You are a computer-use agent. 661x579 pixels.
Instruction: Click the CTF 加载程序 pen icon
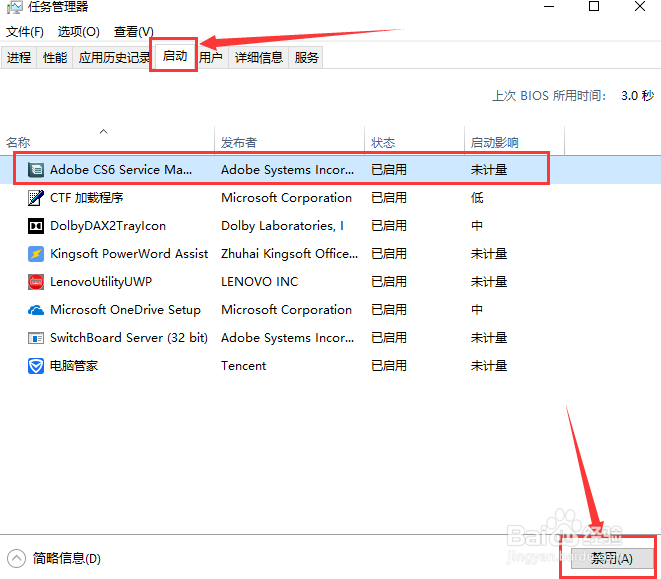(x=36, y=198)
